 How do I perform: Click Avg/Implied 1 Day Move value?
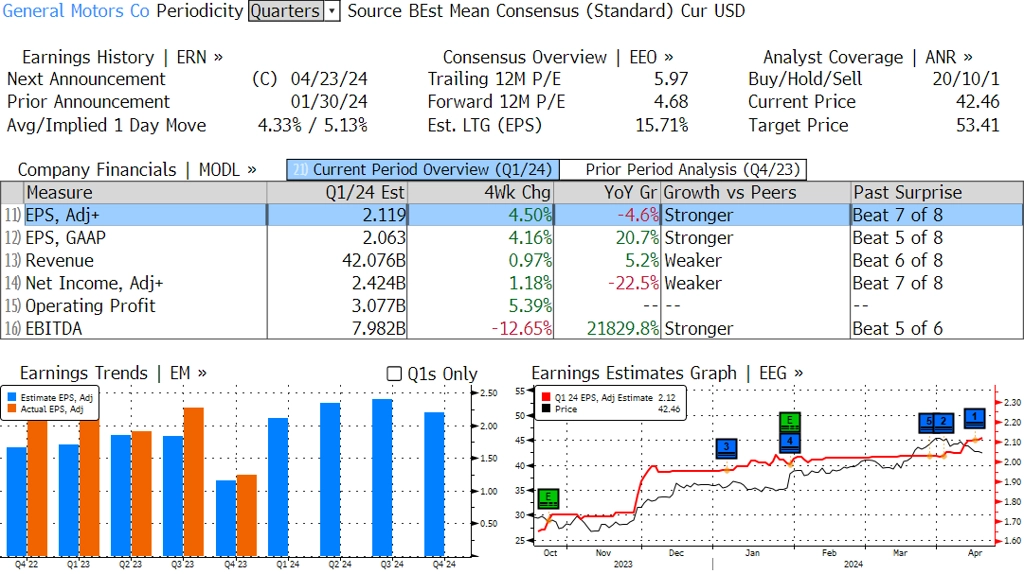(x=313, y=125)
